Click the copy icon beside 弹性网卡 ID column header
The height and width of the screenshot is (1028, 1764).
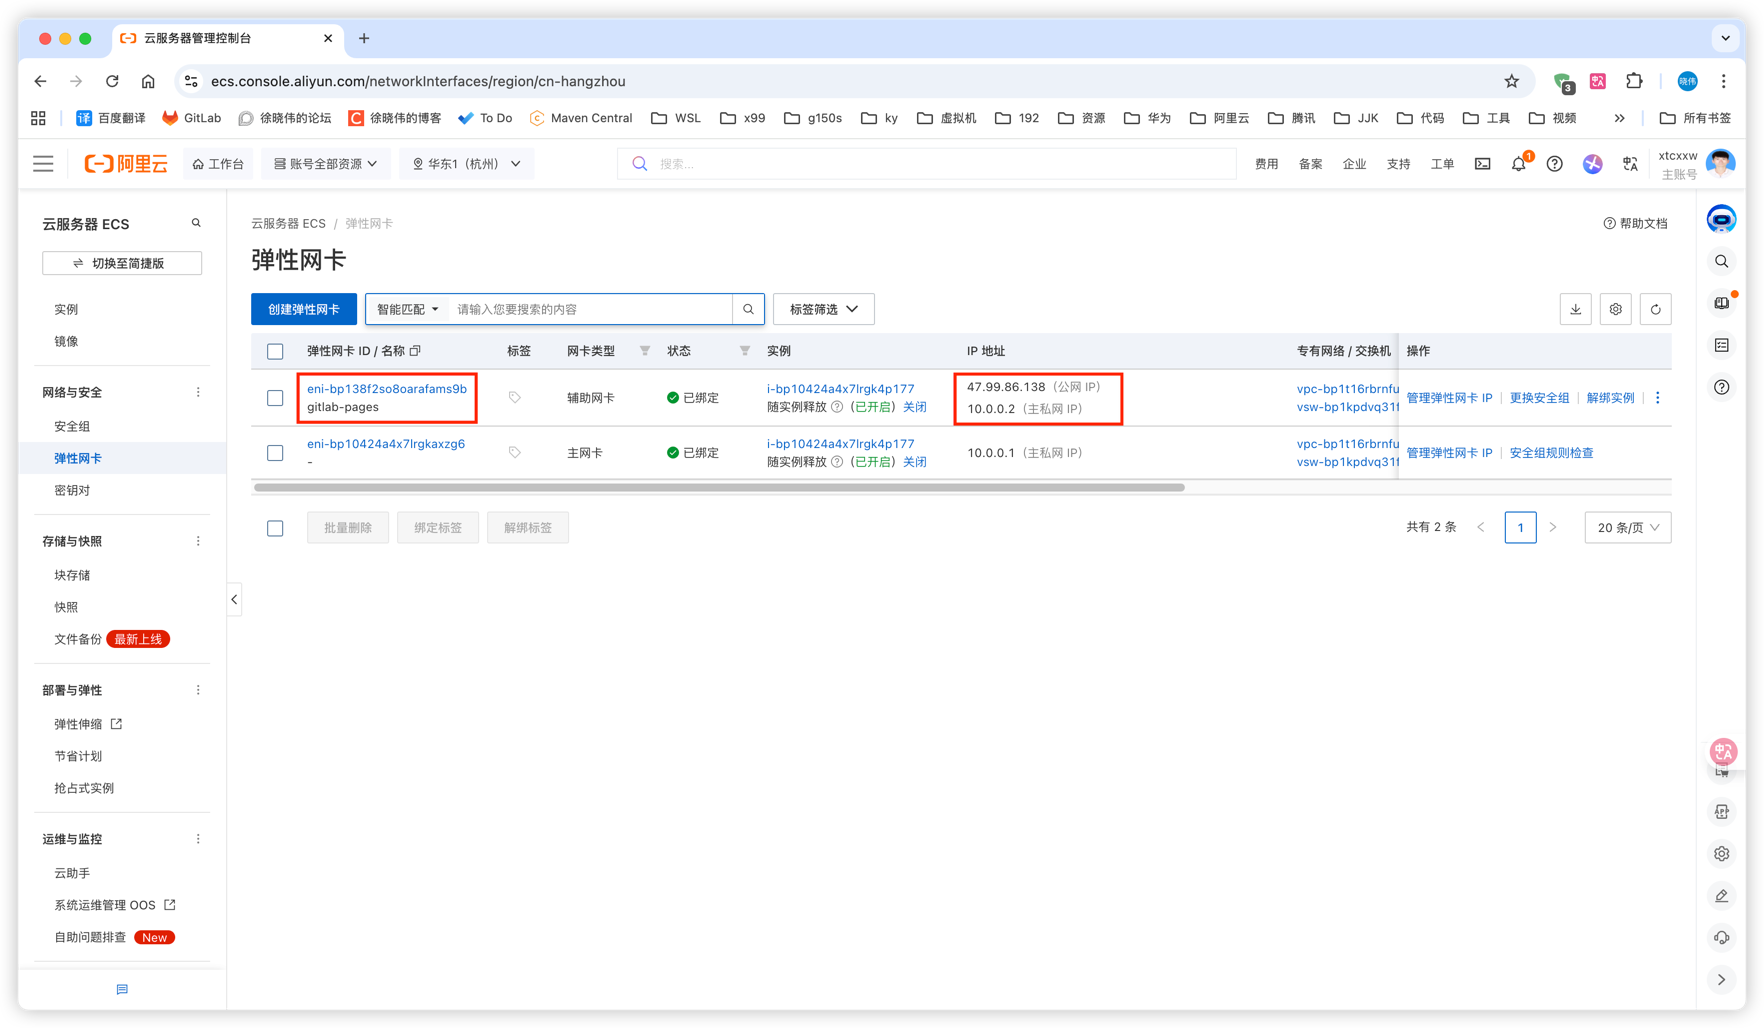click(x=415, y=351)
